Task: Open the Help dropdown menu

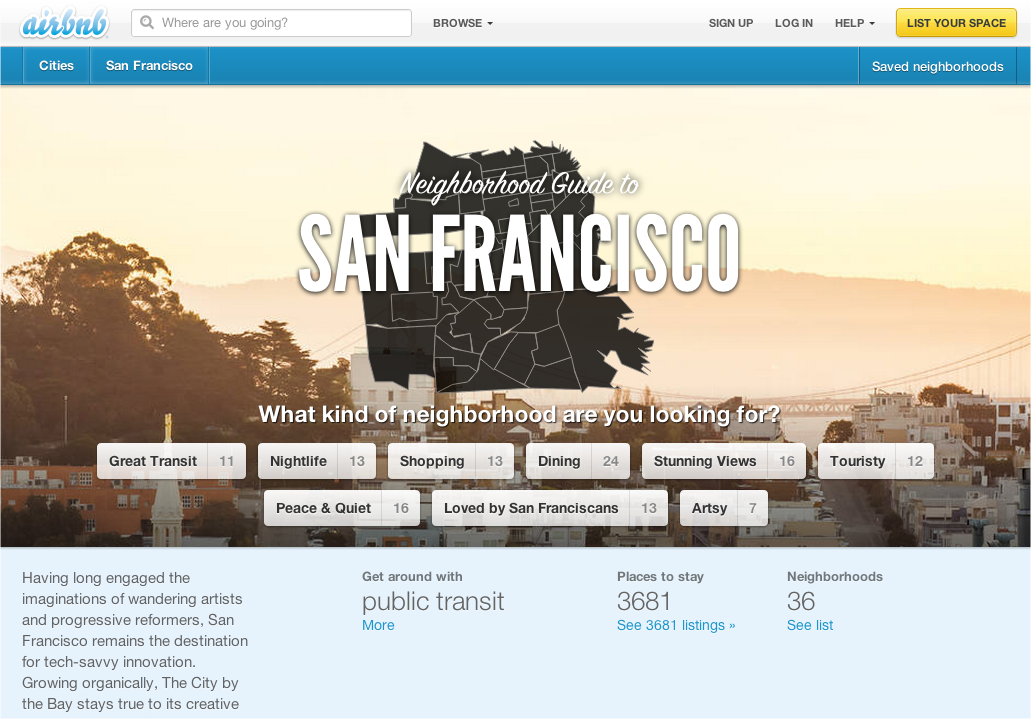Action: [x=855, y=23]
